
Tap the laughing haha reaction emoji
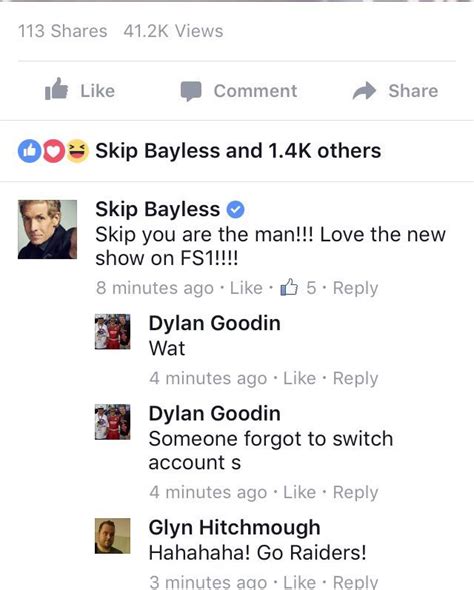click(78, 151)
